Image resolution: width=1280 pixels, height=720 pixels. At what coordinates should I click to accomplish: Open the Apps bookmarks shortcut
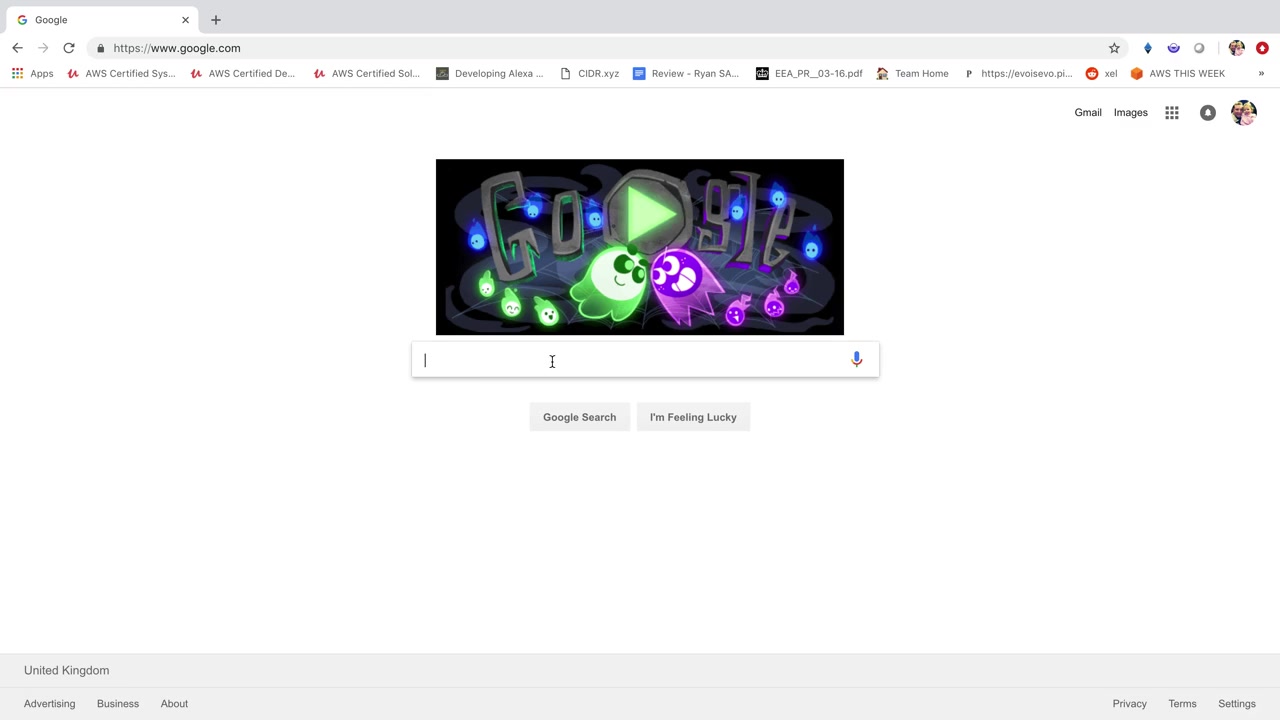click(x=32, y=73)
